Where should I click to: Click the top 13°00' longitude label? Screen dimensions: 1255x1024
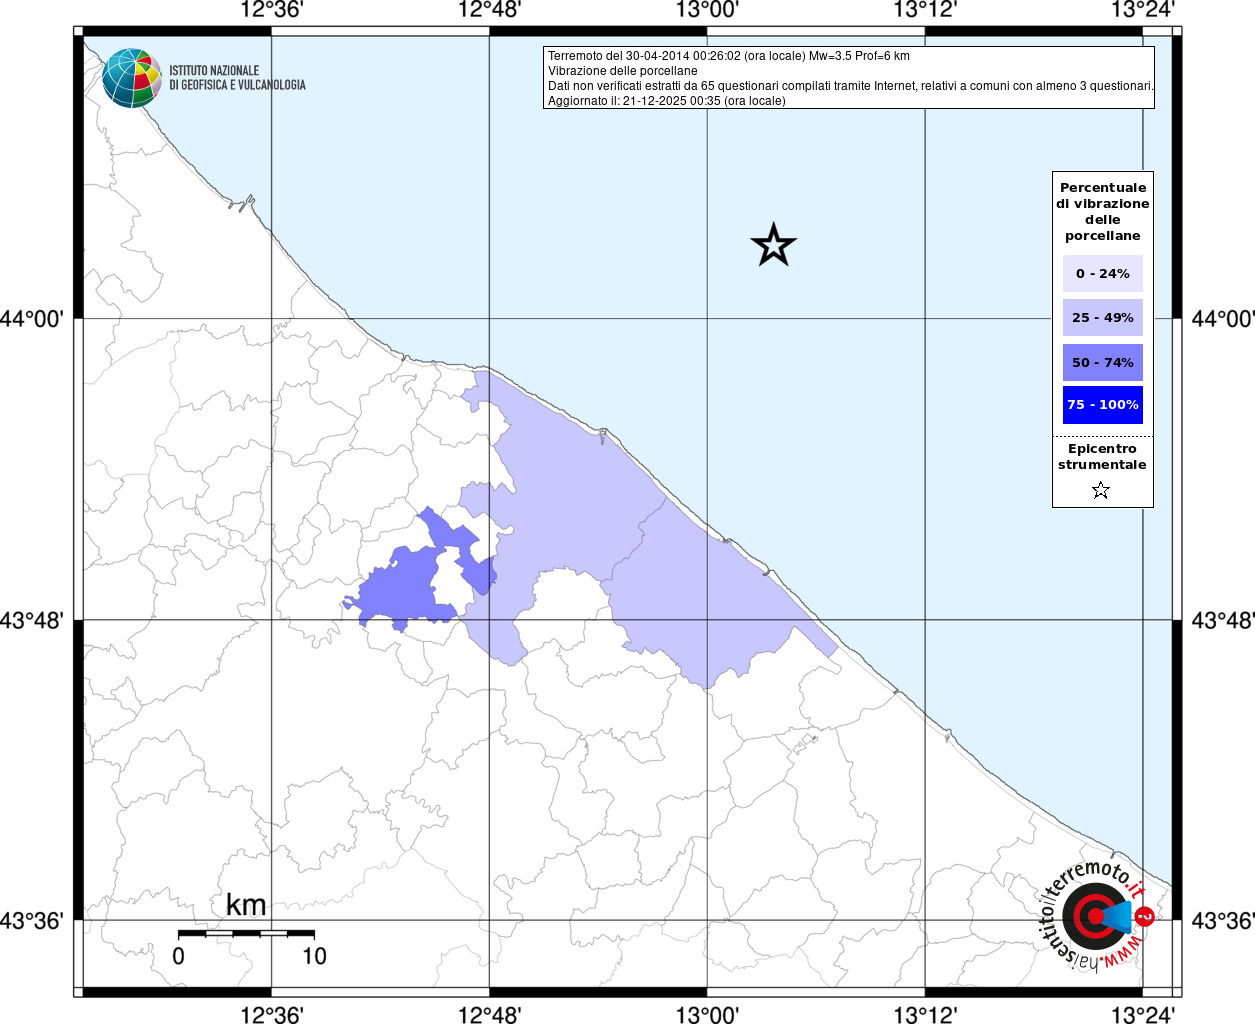click(x=707, y=11)
